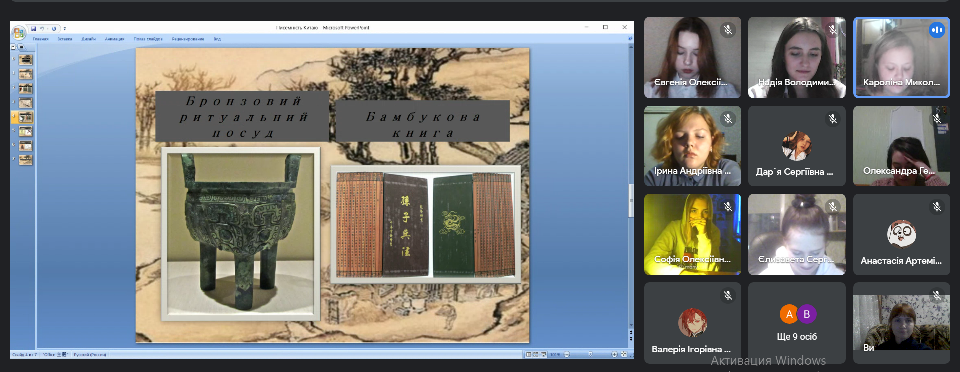Switch to Slide Sorter view
The width and height of the screenshot is (960, 372).
[x=536, y=354]
